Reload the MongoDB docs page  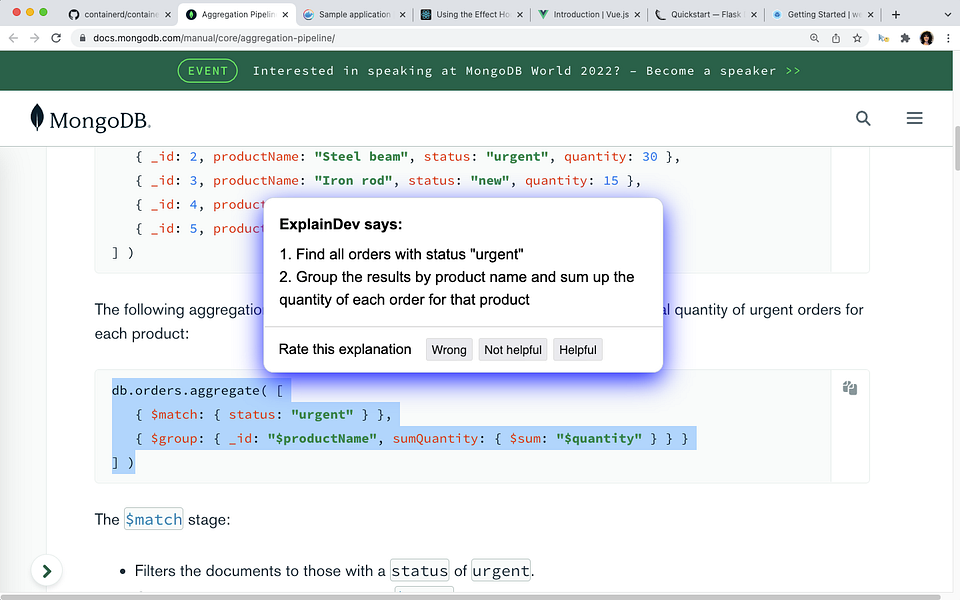point(56,38)
